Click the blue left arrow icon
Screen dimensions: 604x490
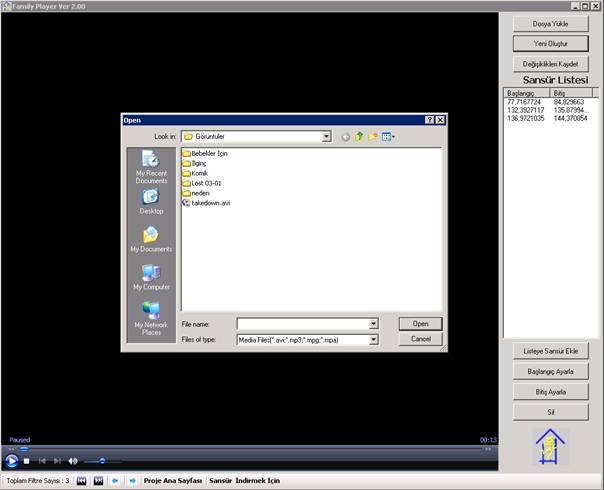tap(115, 480)
